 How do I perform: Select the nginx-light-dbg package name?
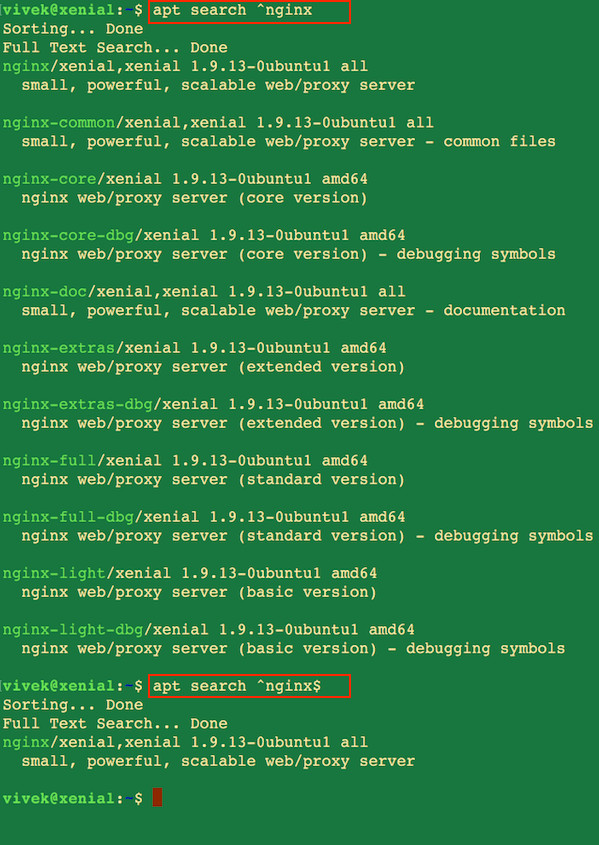pos(73,630)
